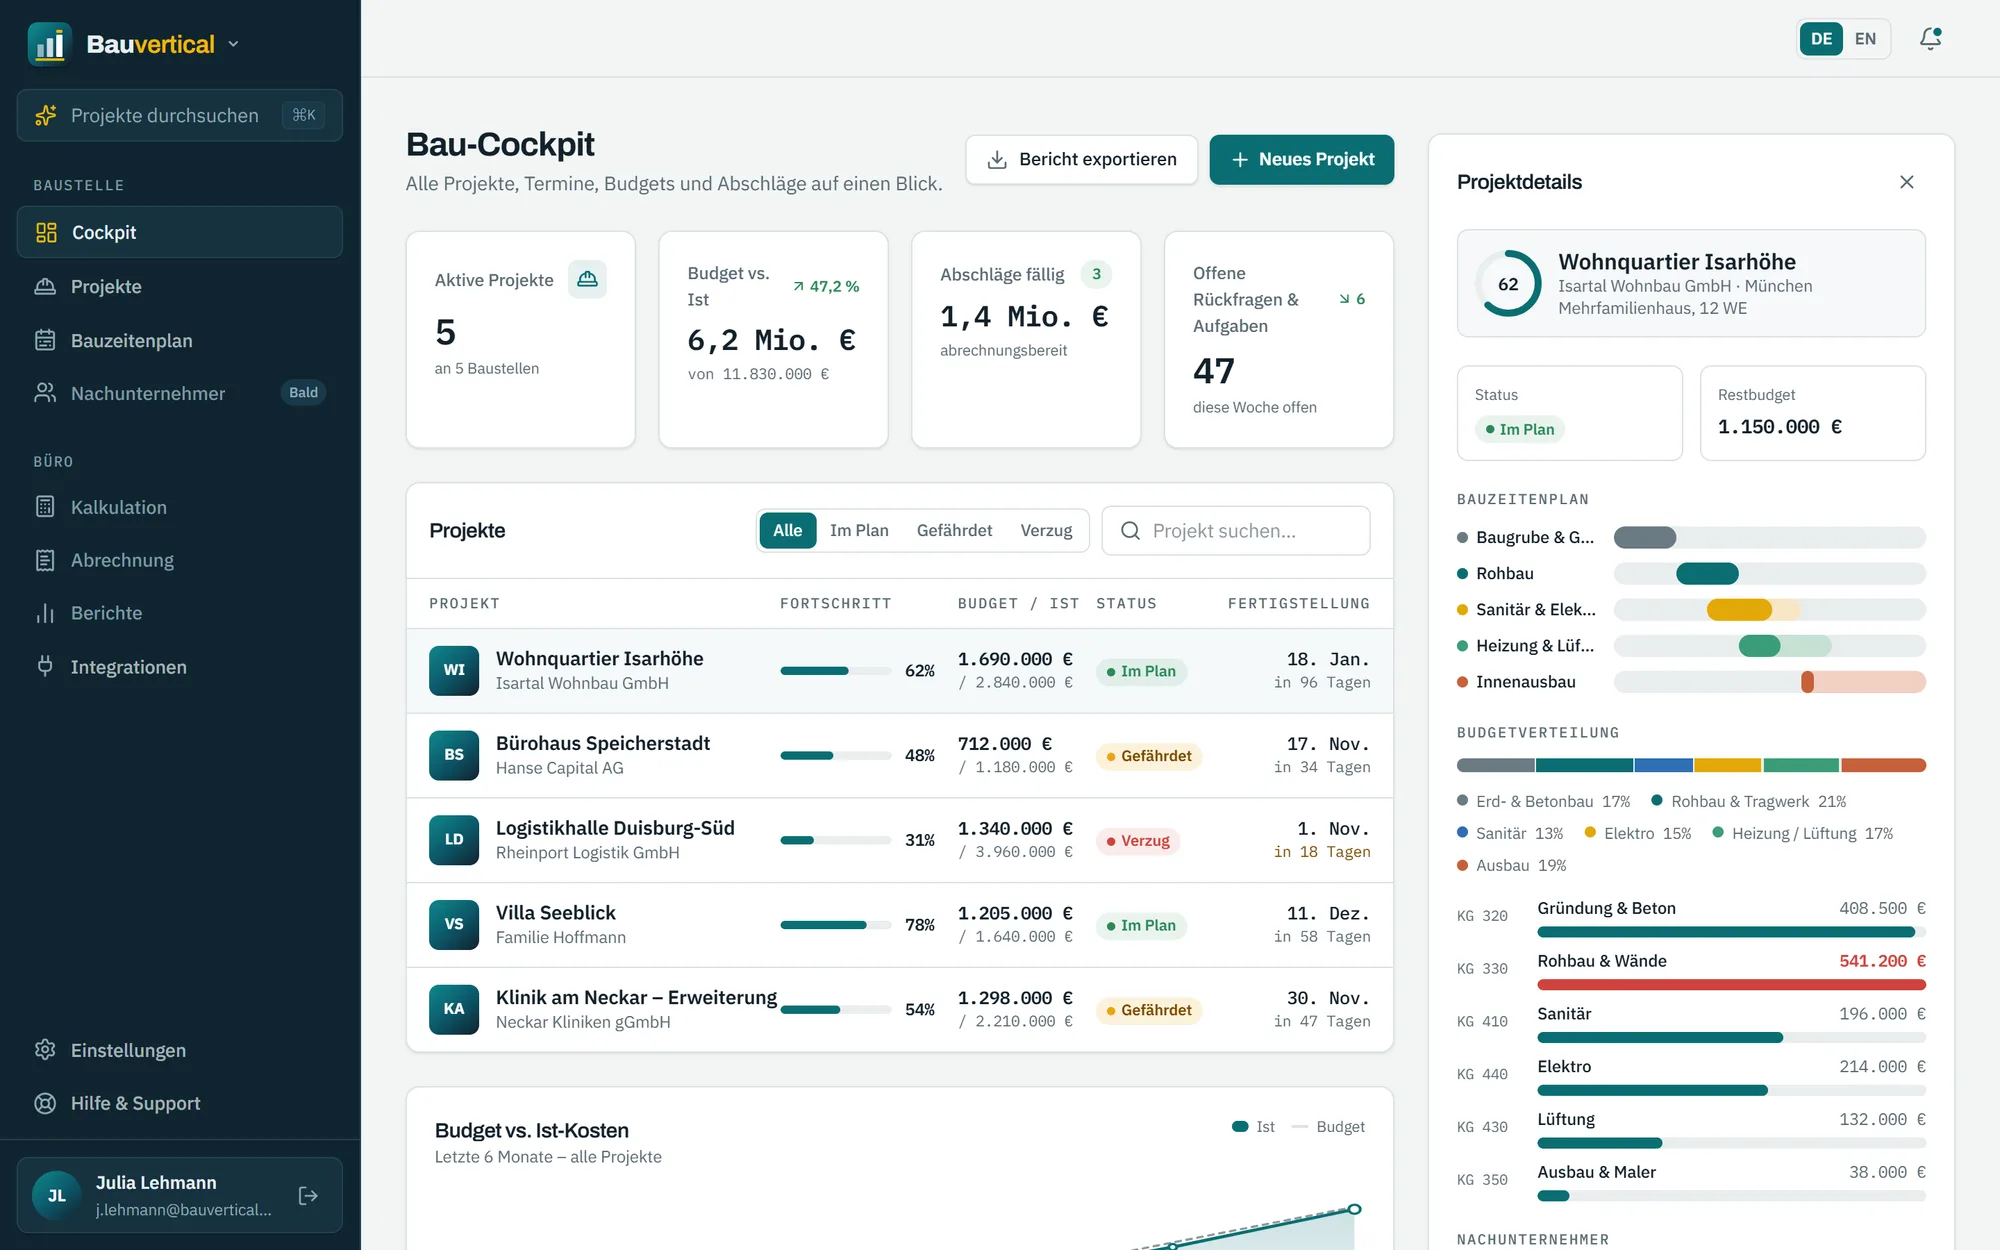Open Abrechnung in the sidebar

[x=180, y=560]
